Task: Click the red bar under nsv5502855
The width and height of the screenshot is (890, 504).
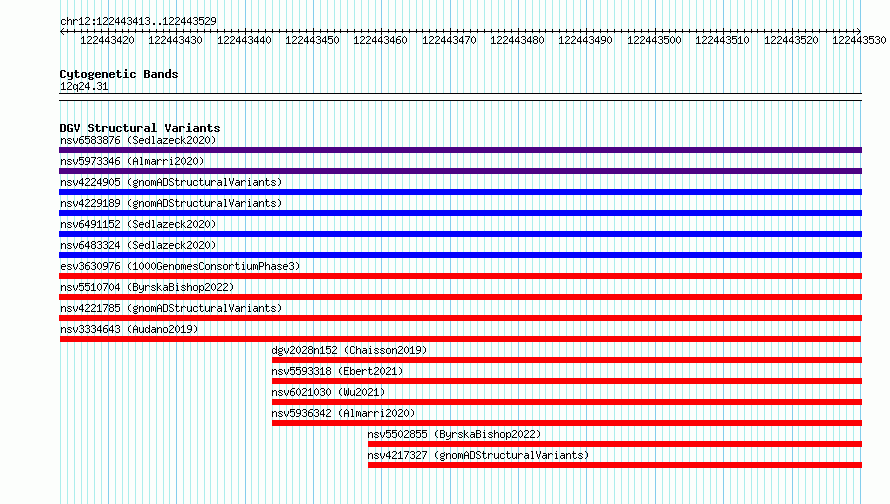Action: [x=615, y=444]
